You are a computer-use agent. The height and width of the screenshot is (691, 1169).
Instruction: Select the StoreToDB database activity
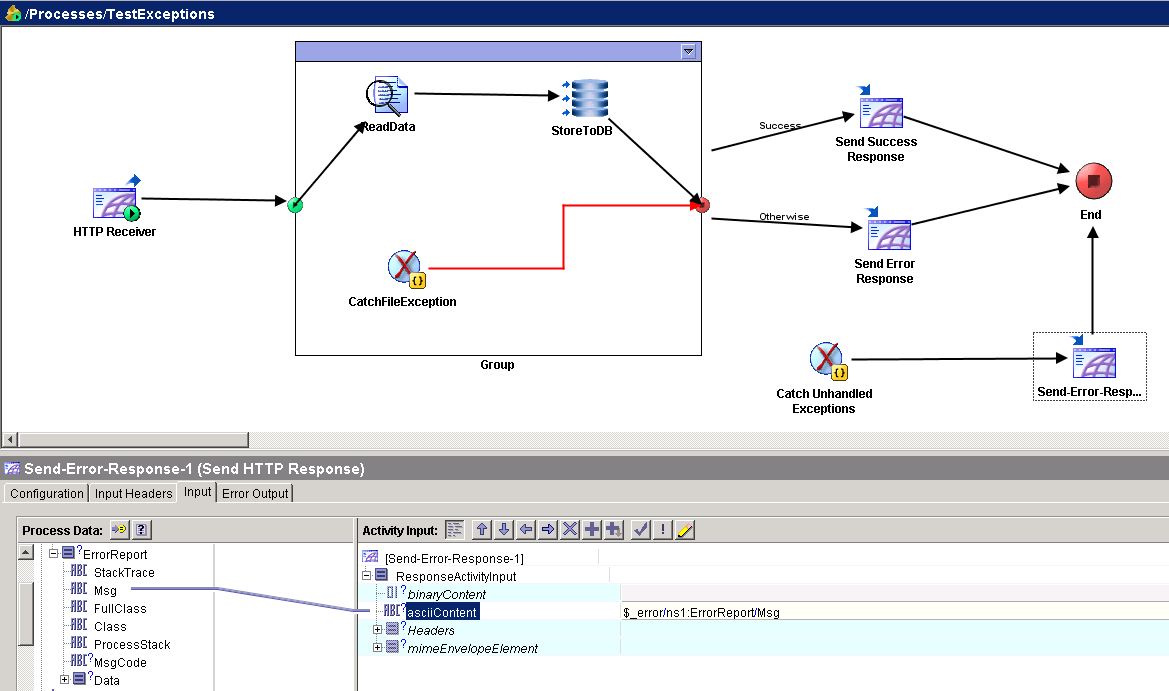click(x=588, y=95)
